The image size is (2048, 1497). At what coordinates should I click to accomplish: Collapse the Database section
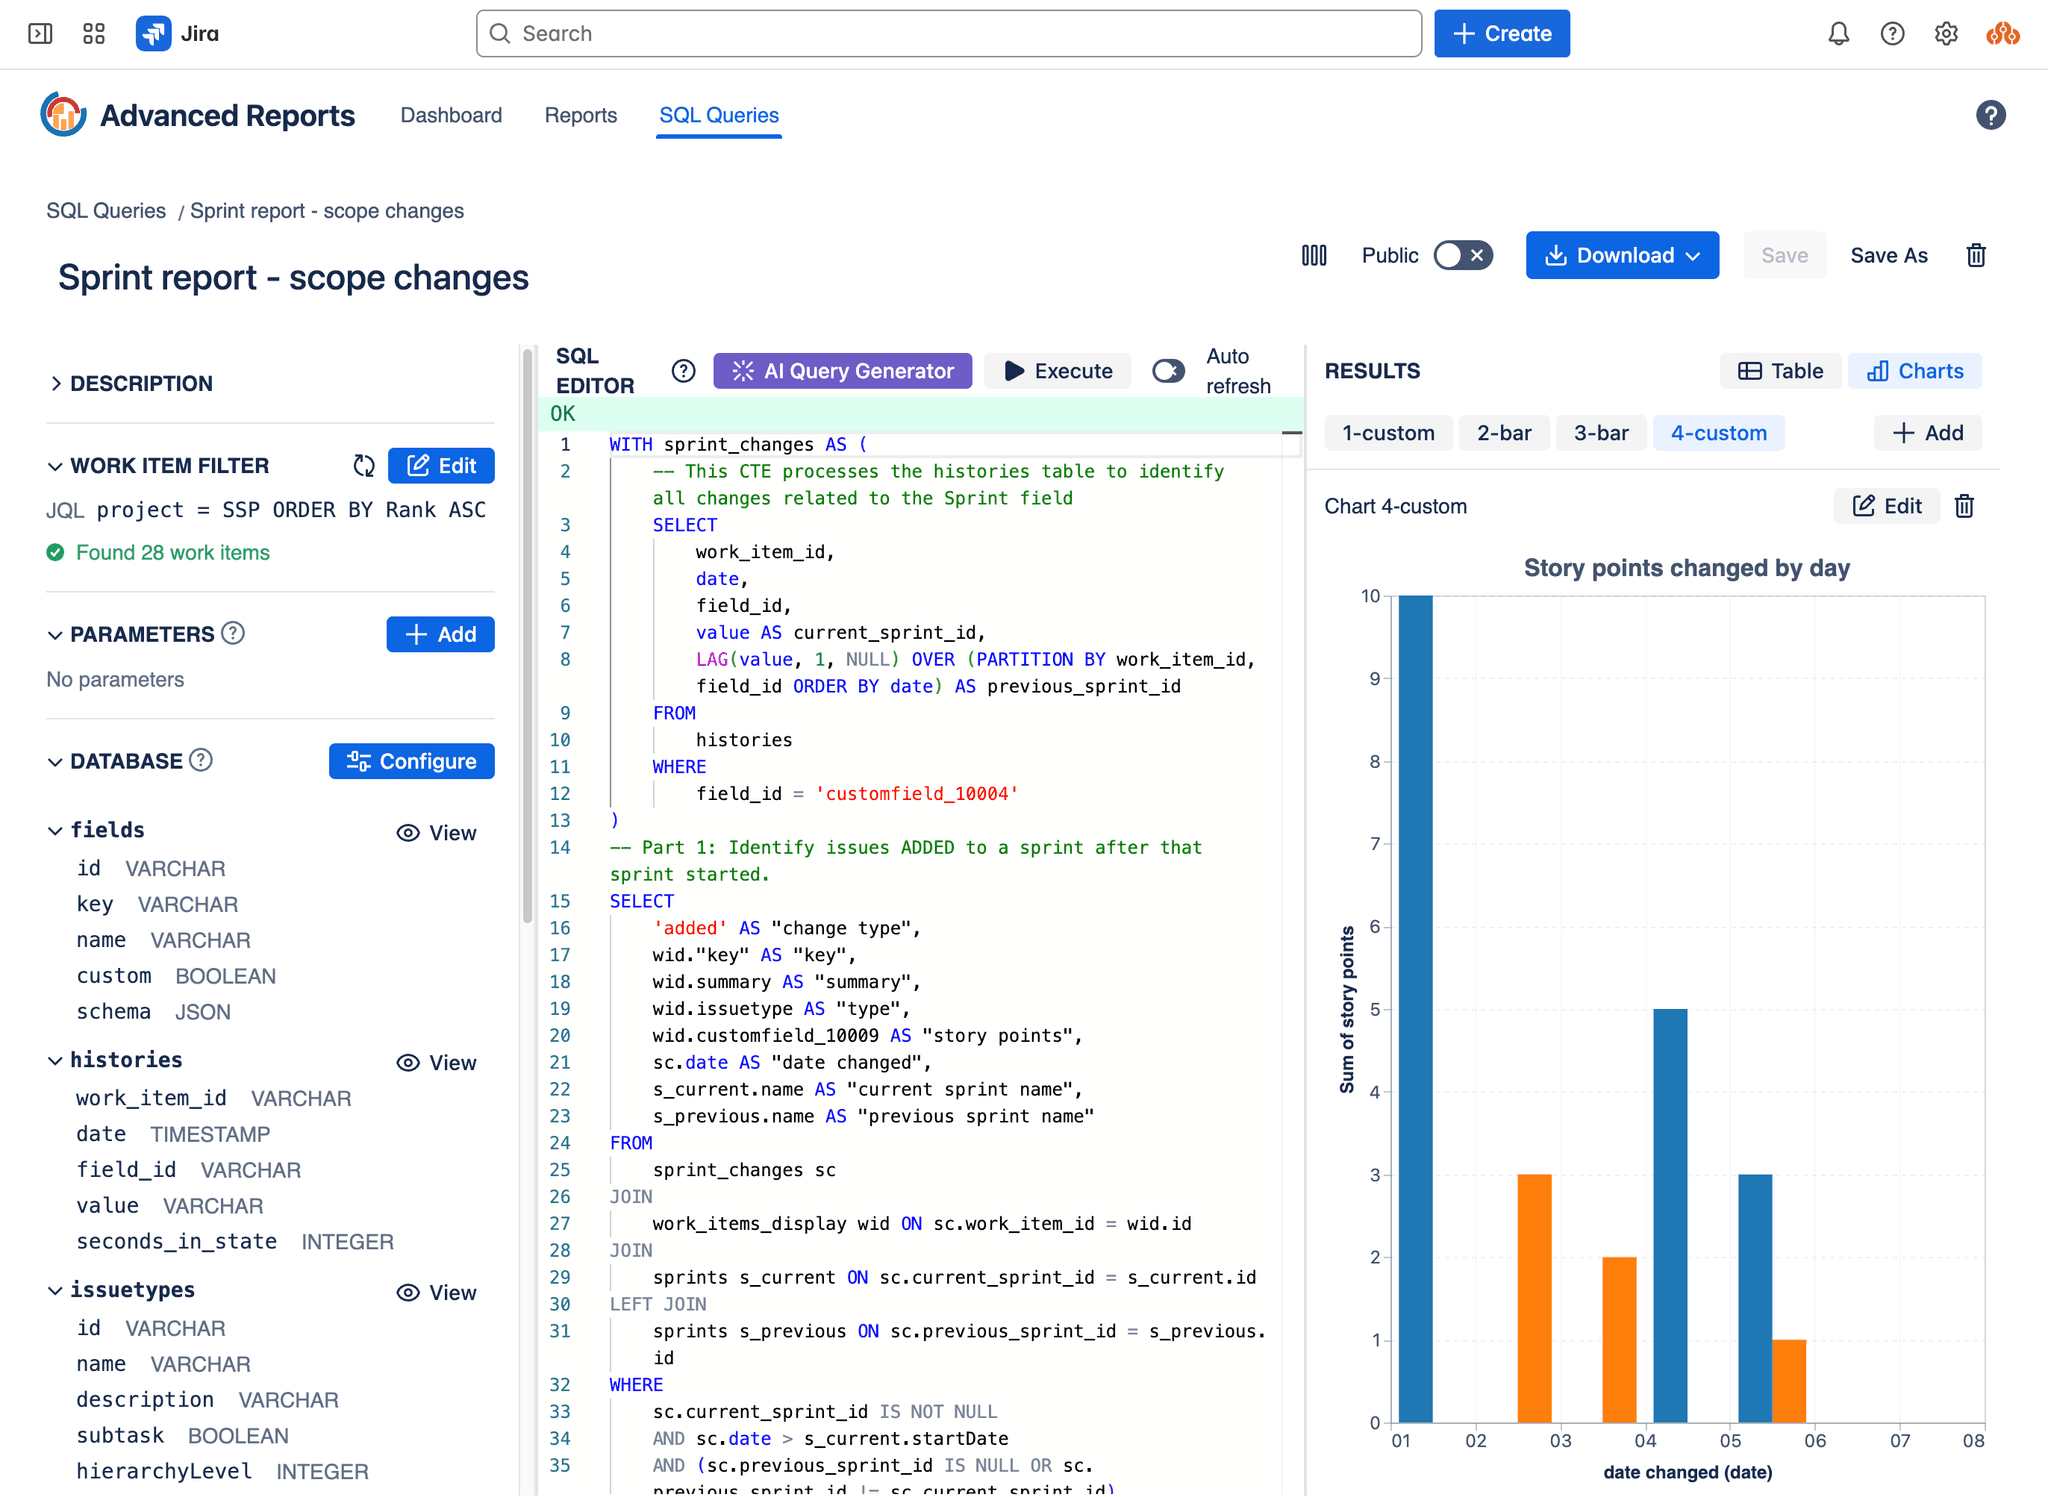tap(55, 761)
